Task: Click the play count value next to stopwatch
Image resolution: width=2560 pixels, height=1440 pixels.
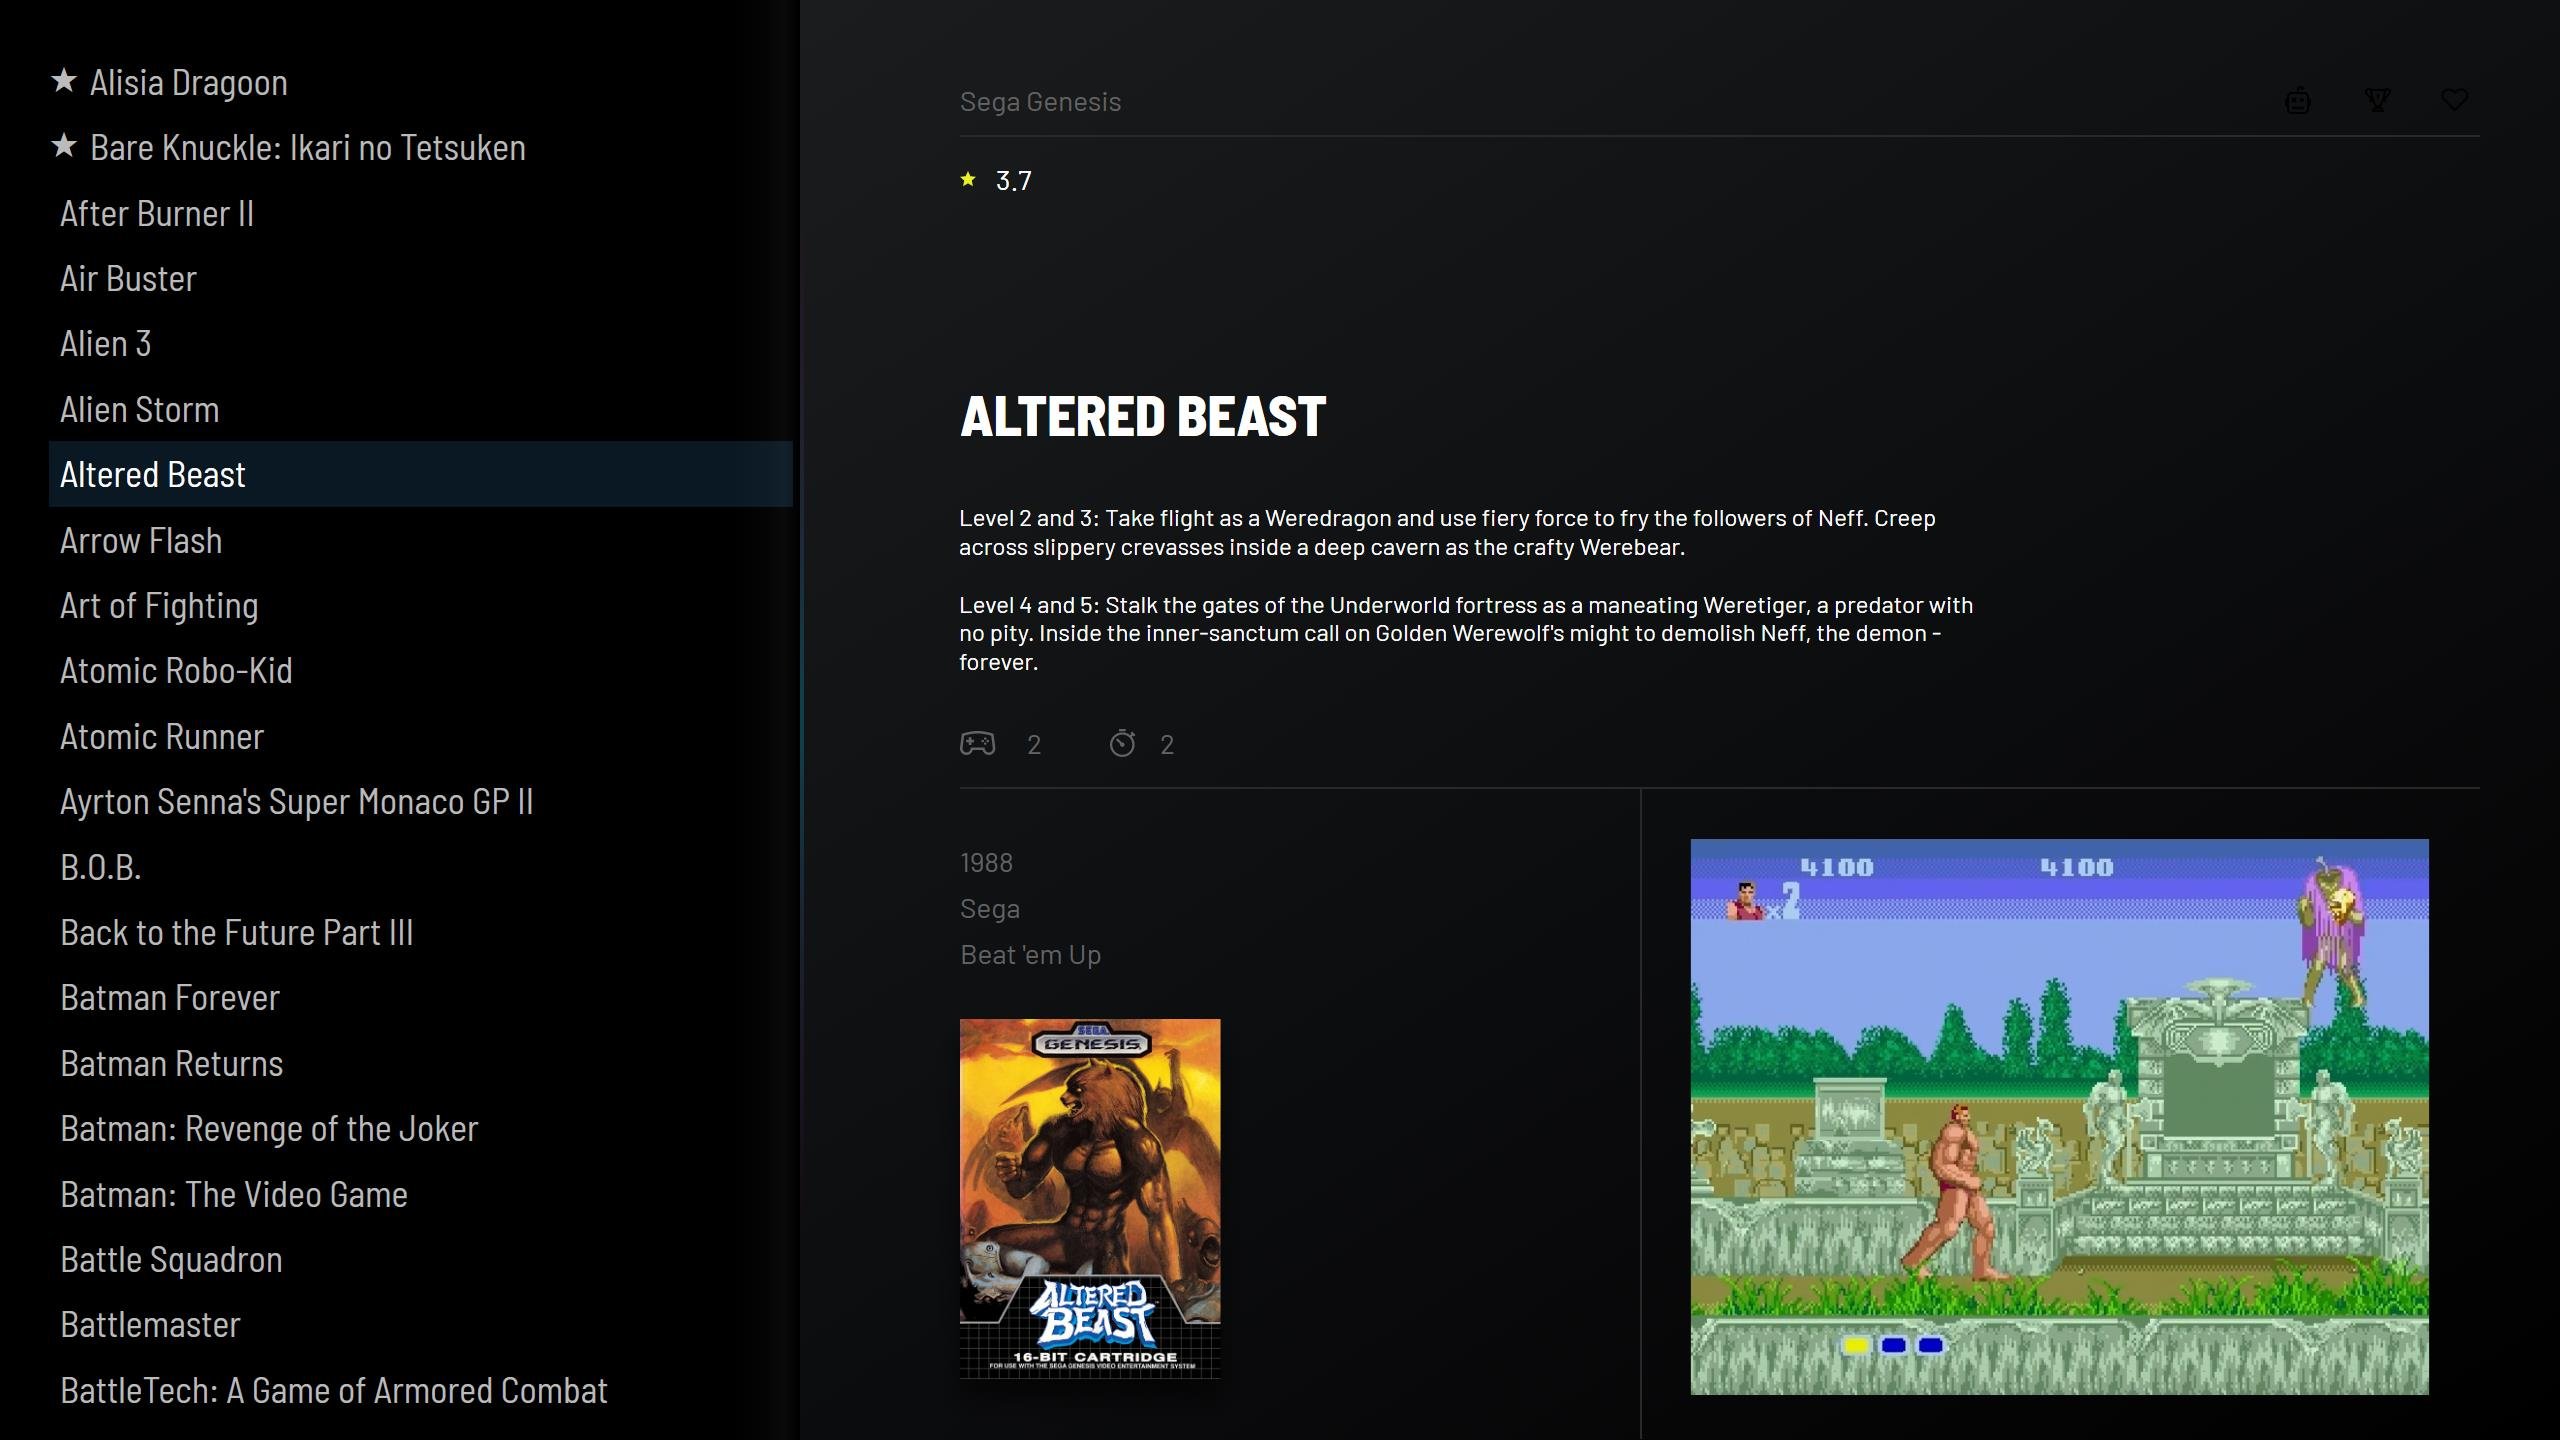Action: click(x=1167, y=744)
